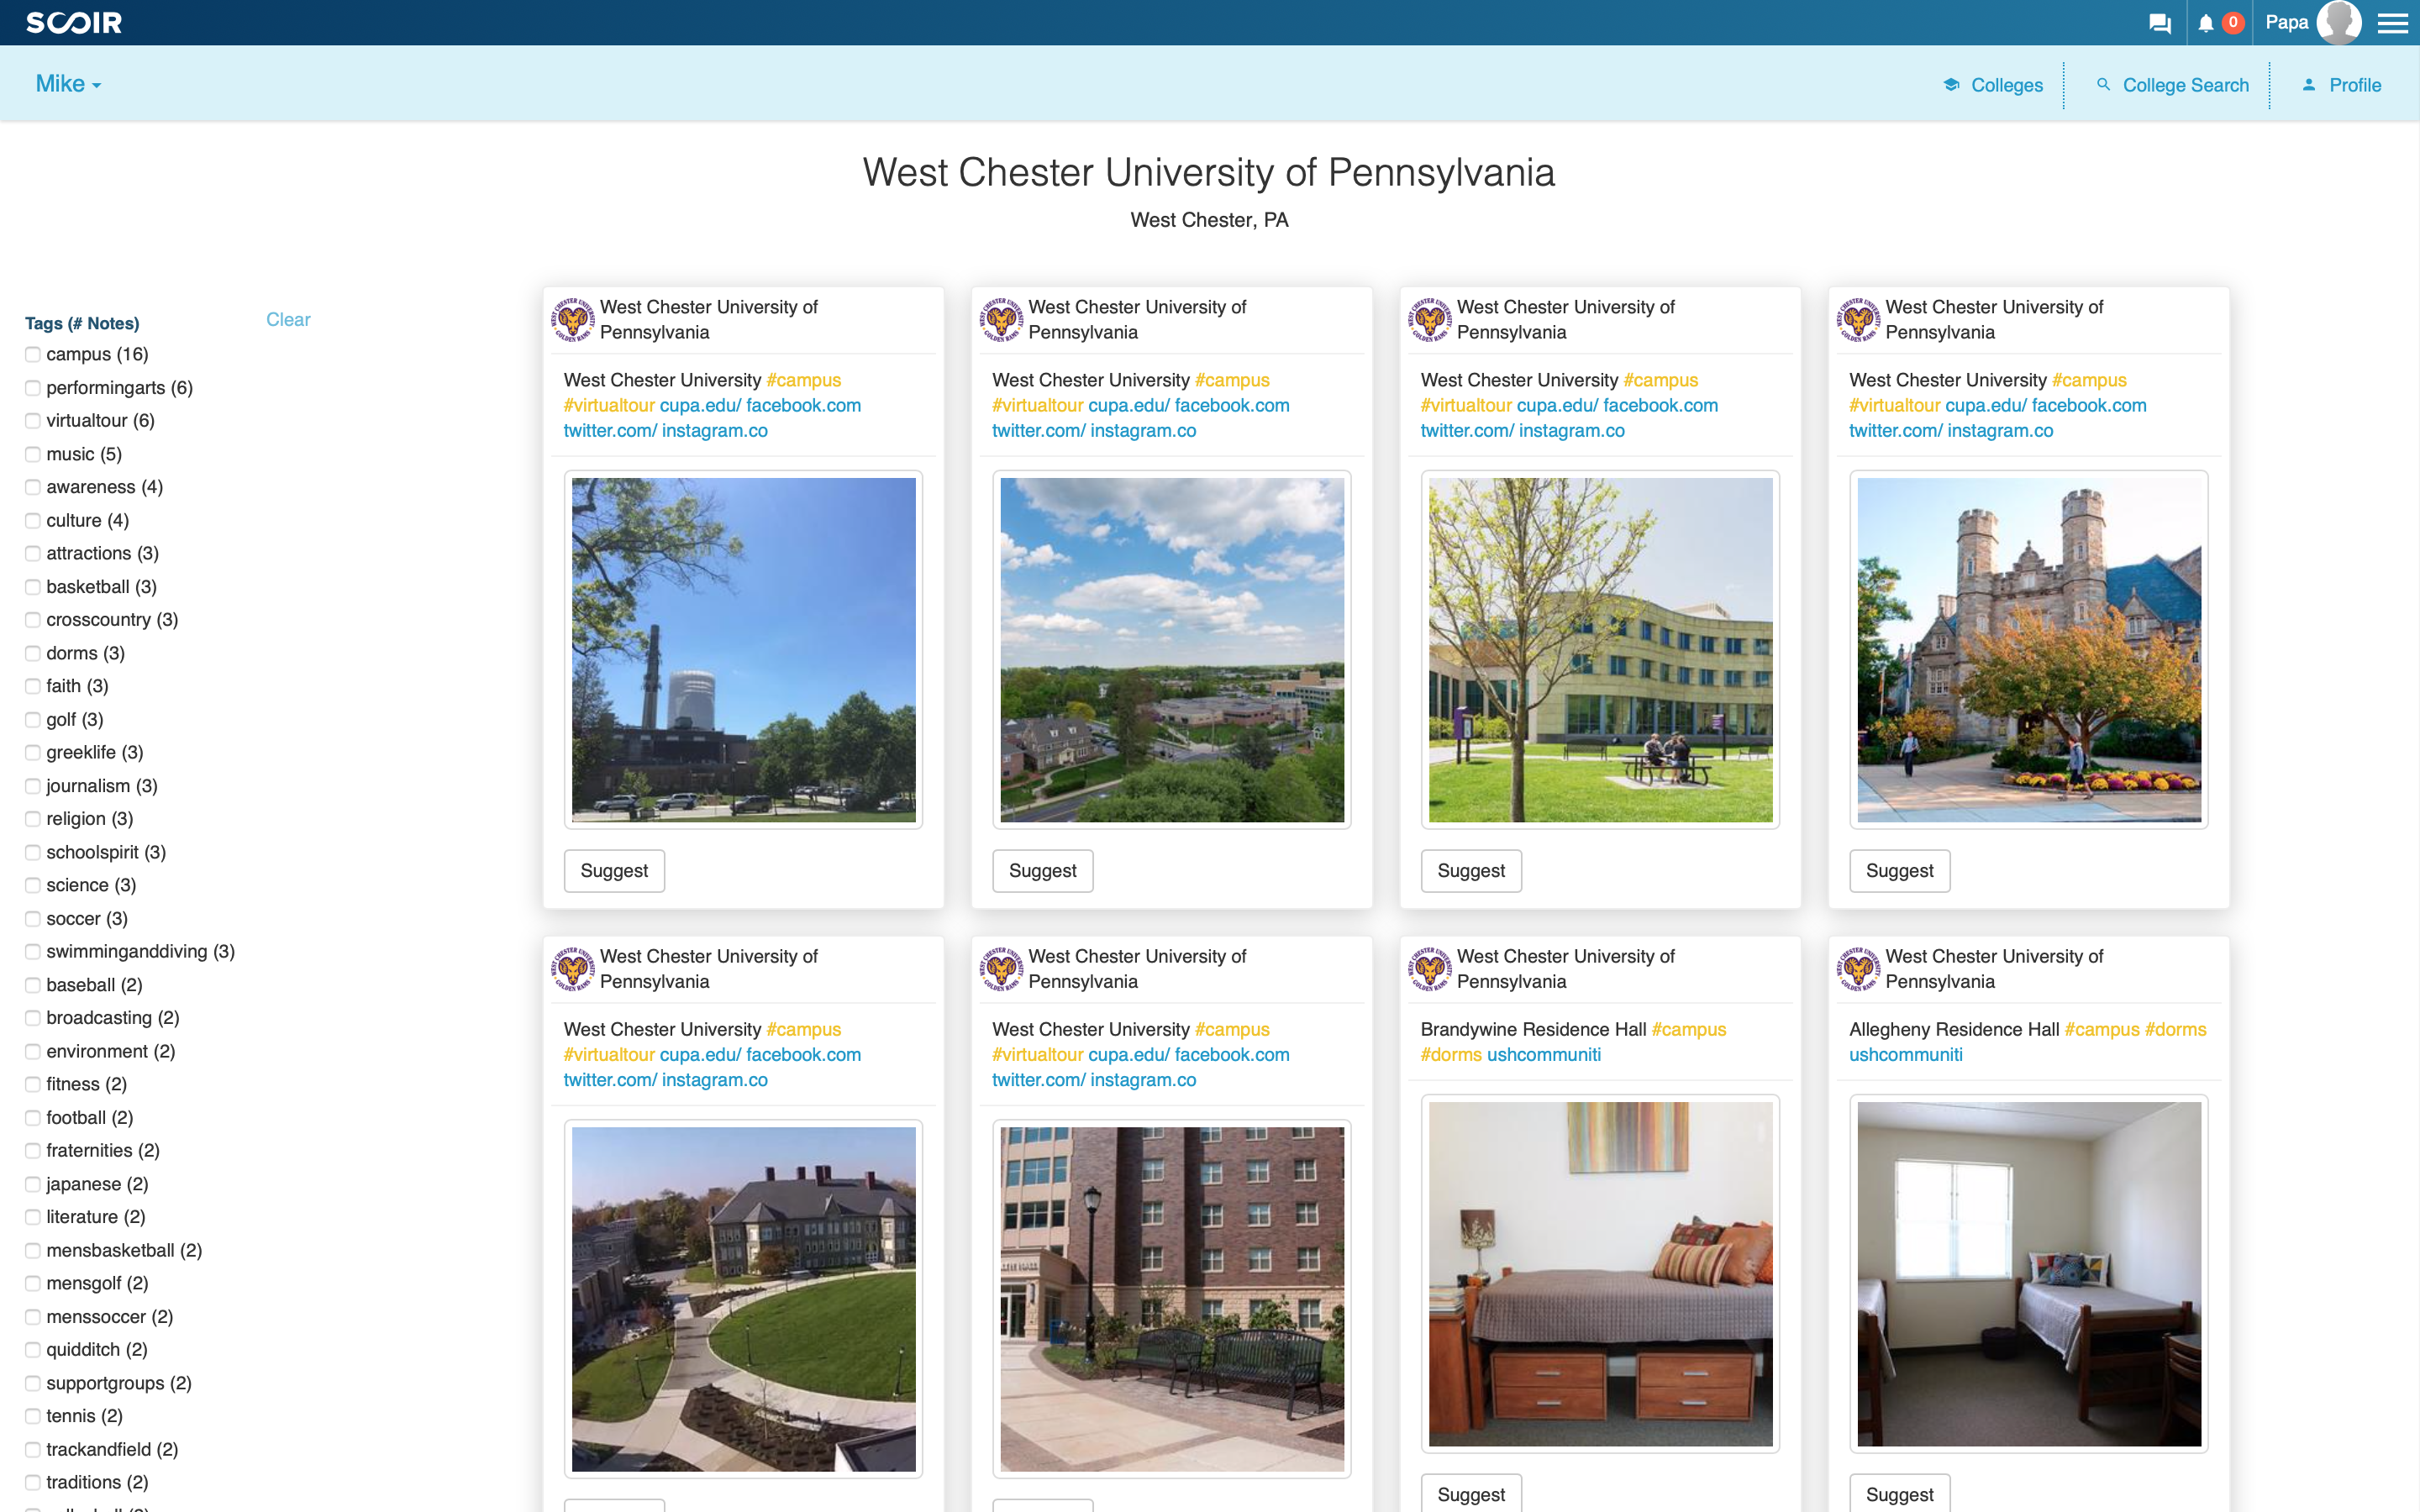The image size is (2420, 1512).
Task: Click golden rams logo on castle card
Action: (1858, 320)
